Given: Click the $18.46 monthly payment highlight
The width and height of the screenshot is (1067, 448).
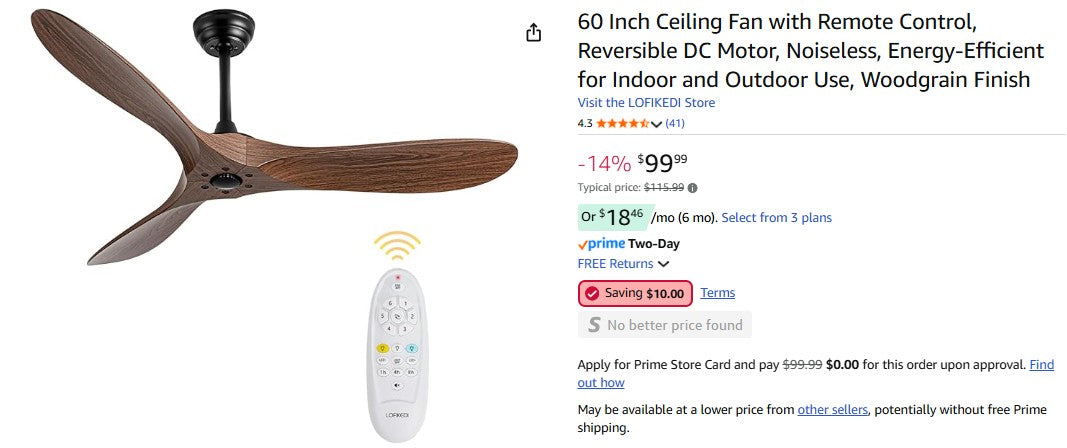Looking at the screenshot, I should click(614, 217).
